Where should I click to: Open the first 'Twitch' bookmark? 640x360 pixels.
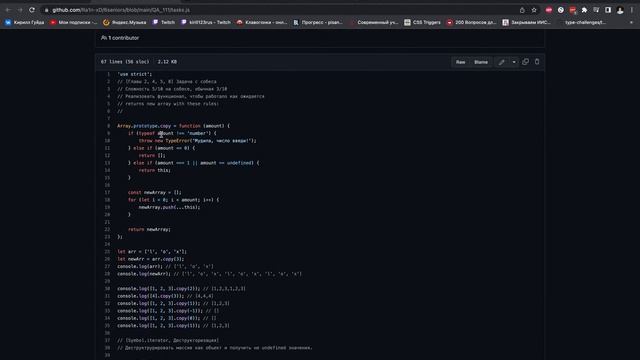[x=164, y=22]
